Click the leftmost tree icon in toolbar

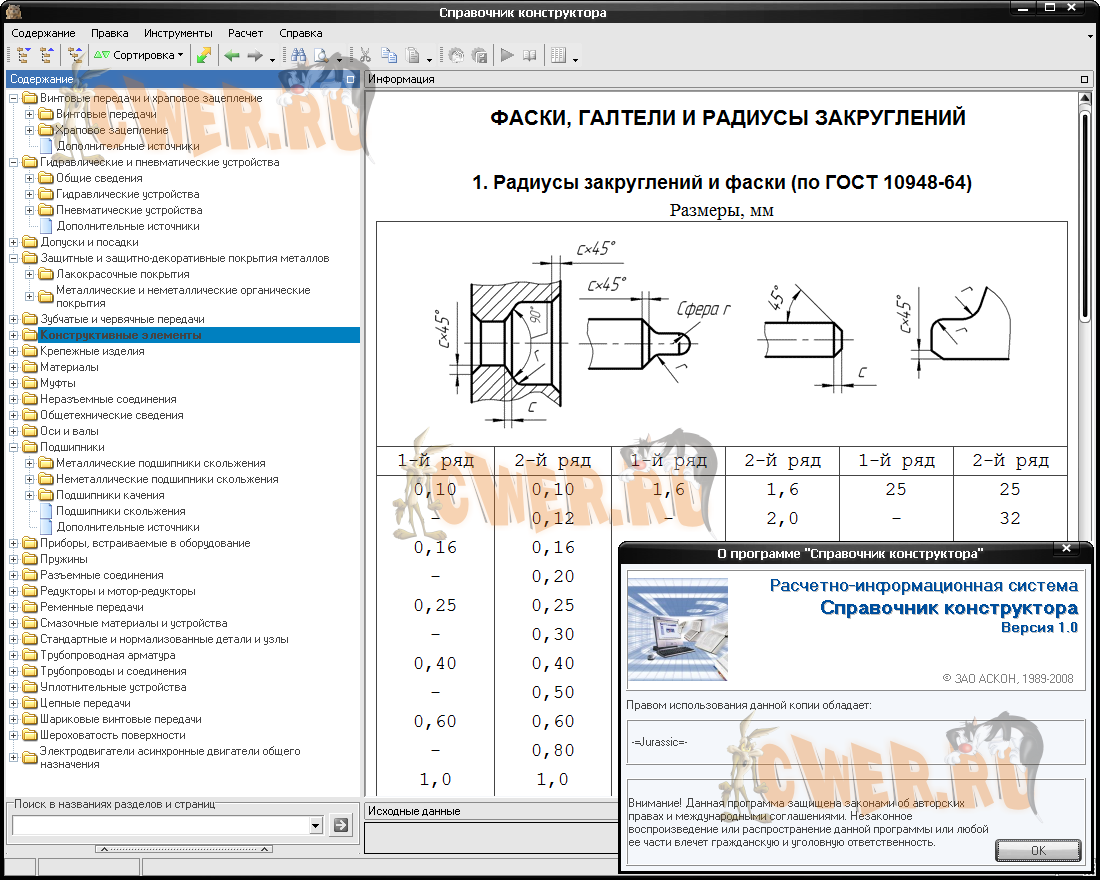click(24, 56)
